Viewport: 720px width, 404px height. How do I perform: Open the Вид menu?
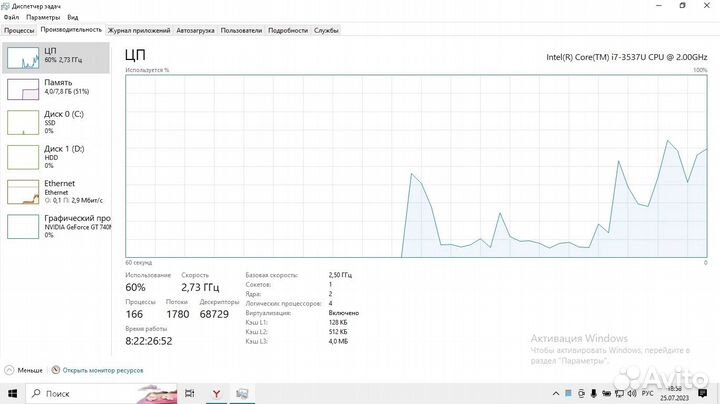pos(73,17)
